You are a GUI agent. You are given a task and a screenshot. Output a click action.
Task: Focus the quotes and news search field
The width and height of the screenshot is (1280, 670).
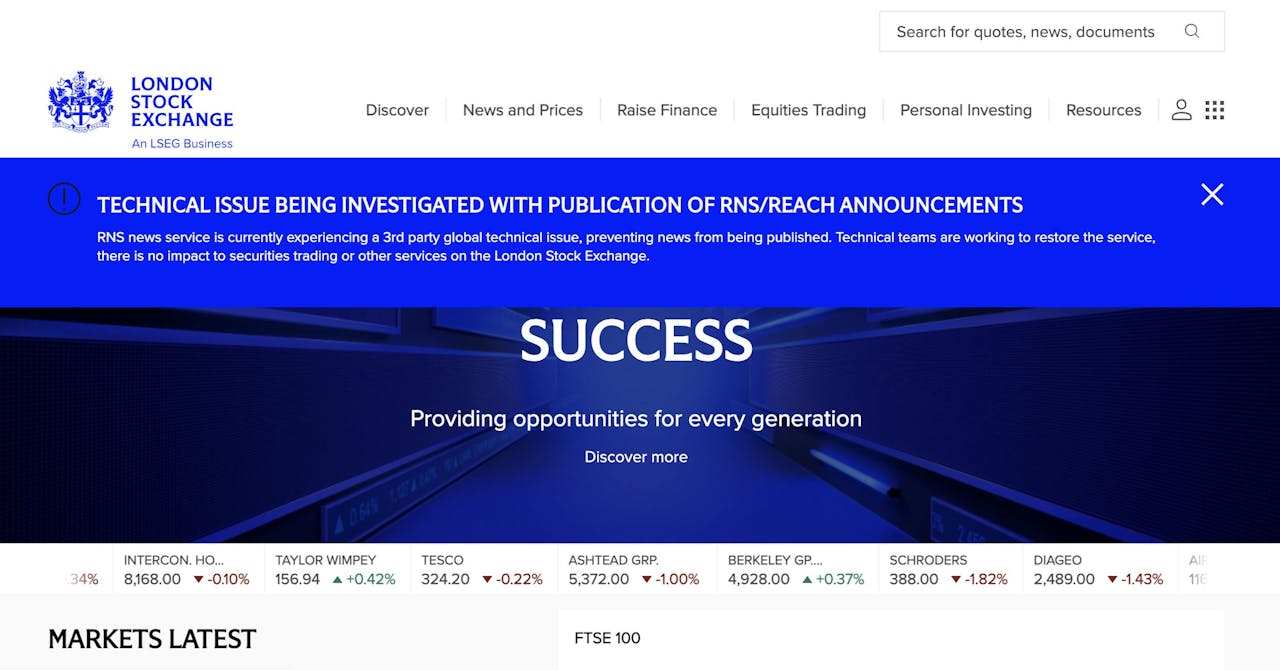pyautogui.click(x=1051, y=31)
